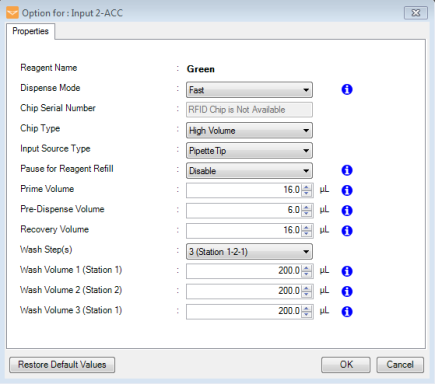This screenshot has width=435, height=384.
Task: Decrease Wash Volume 1 with down arrow
Action: 307,274
